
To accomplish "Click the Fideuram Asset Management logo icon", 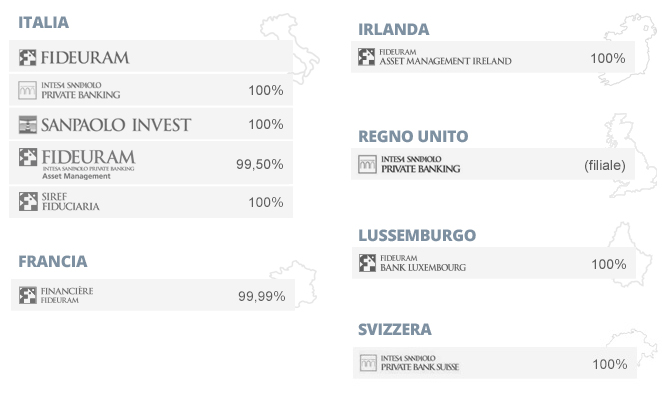I will (28, 157).
